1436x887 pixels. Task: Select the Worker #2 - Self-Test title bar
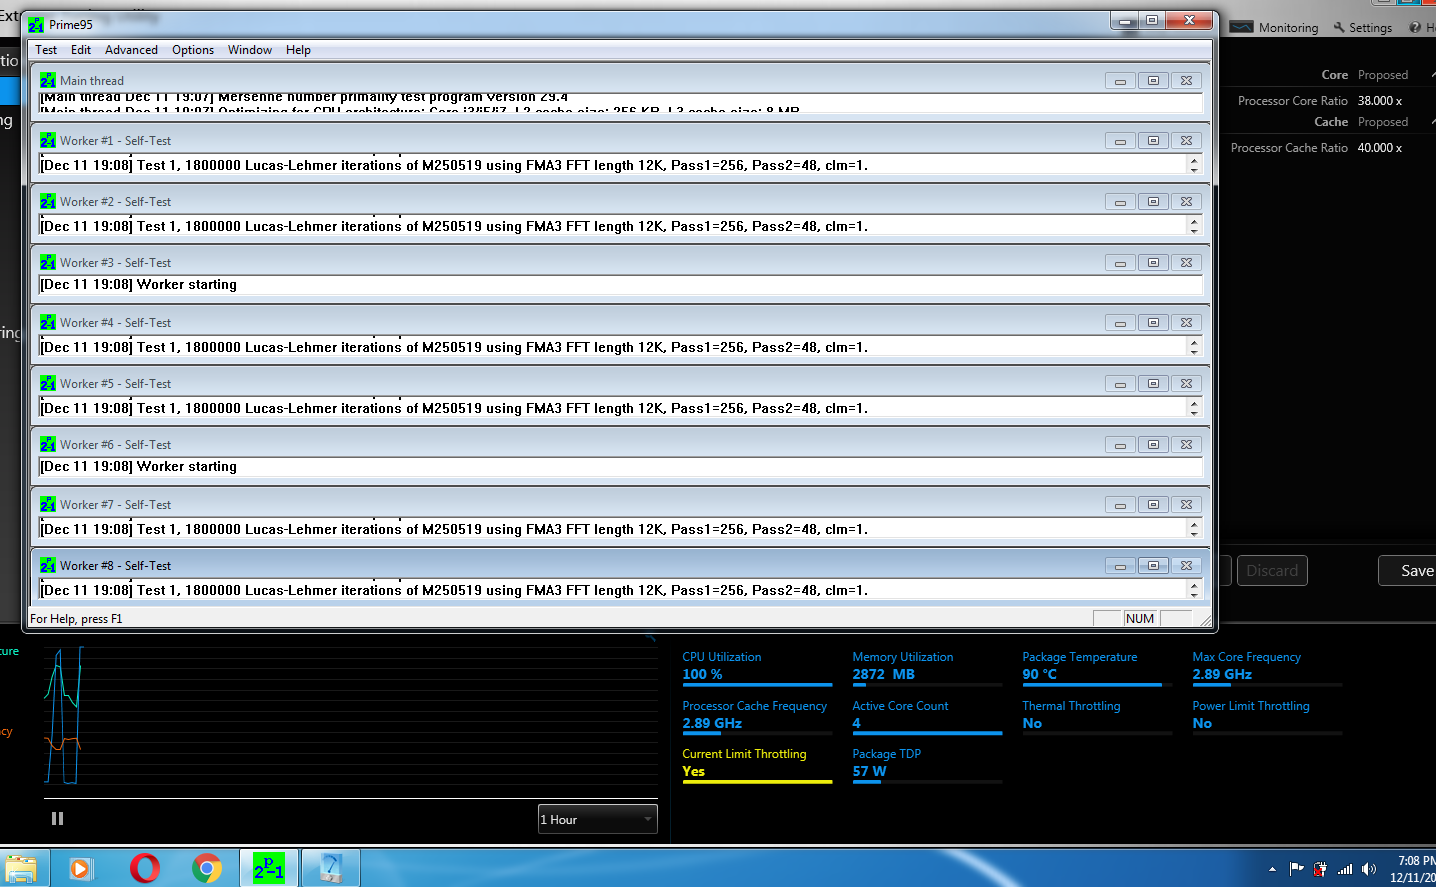[x=620, y=202]
